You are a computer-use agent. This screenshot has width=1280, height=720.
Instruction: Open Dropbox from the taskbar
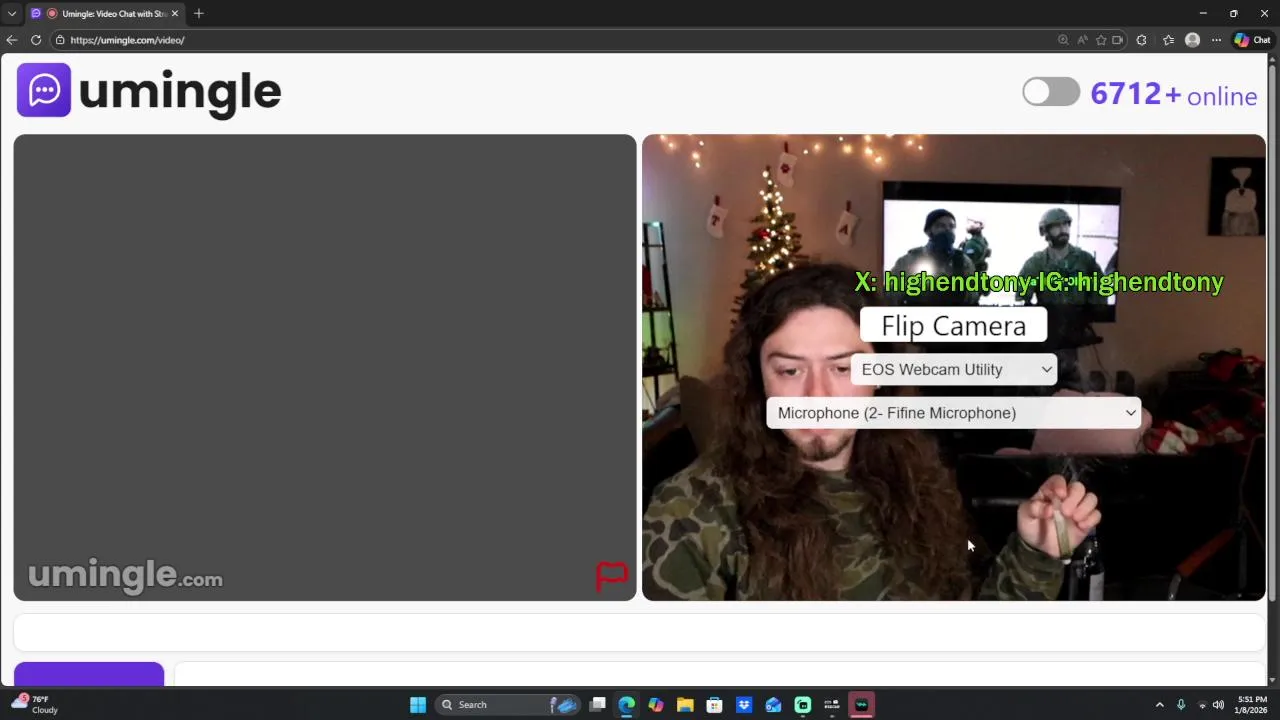pos(744,705)
